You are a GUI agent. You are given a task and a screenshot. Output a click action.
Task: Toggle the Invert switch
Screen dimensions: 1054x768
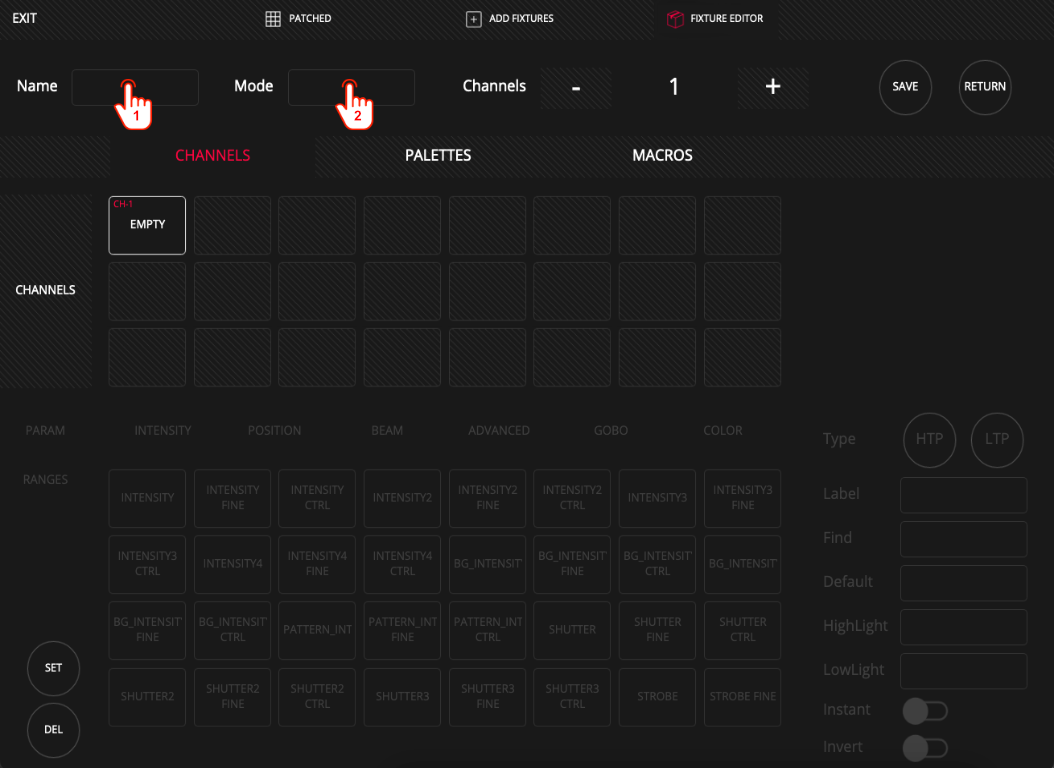[925, 747]
